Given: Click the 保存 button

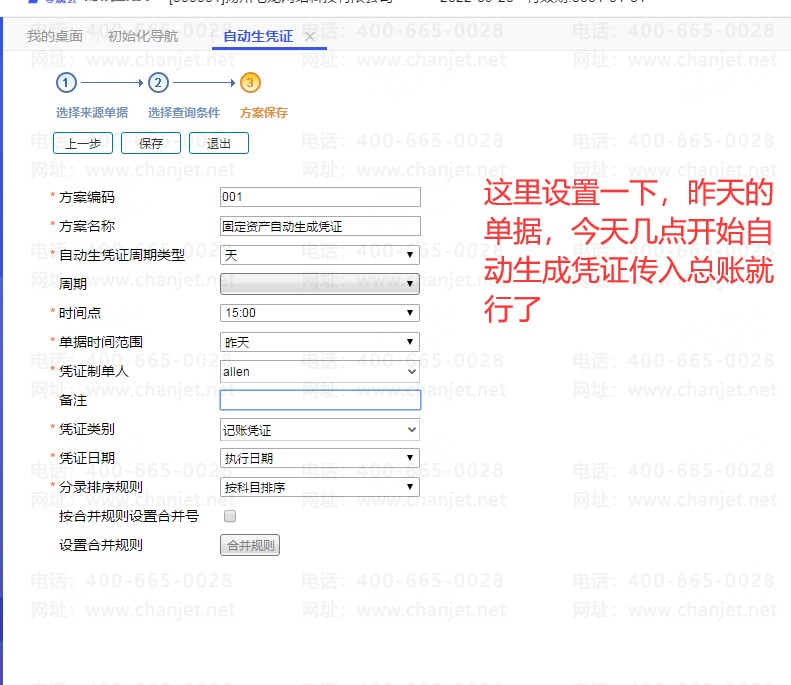Looking at the screenshot, I should coord(151,143).
